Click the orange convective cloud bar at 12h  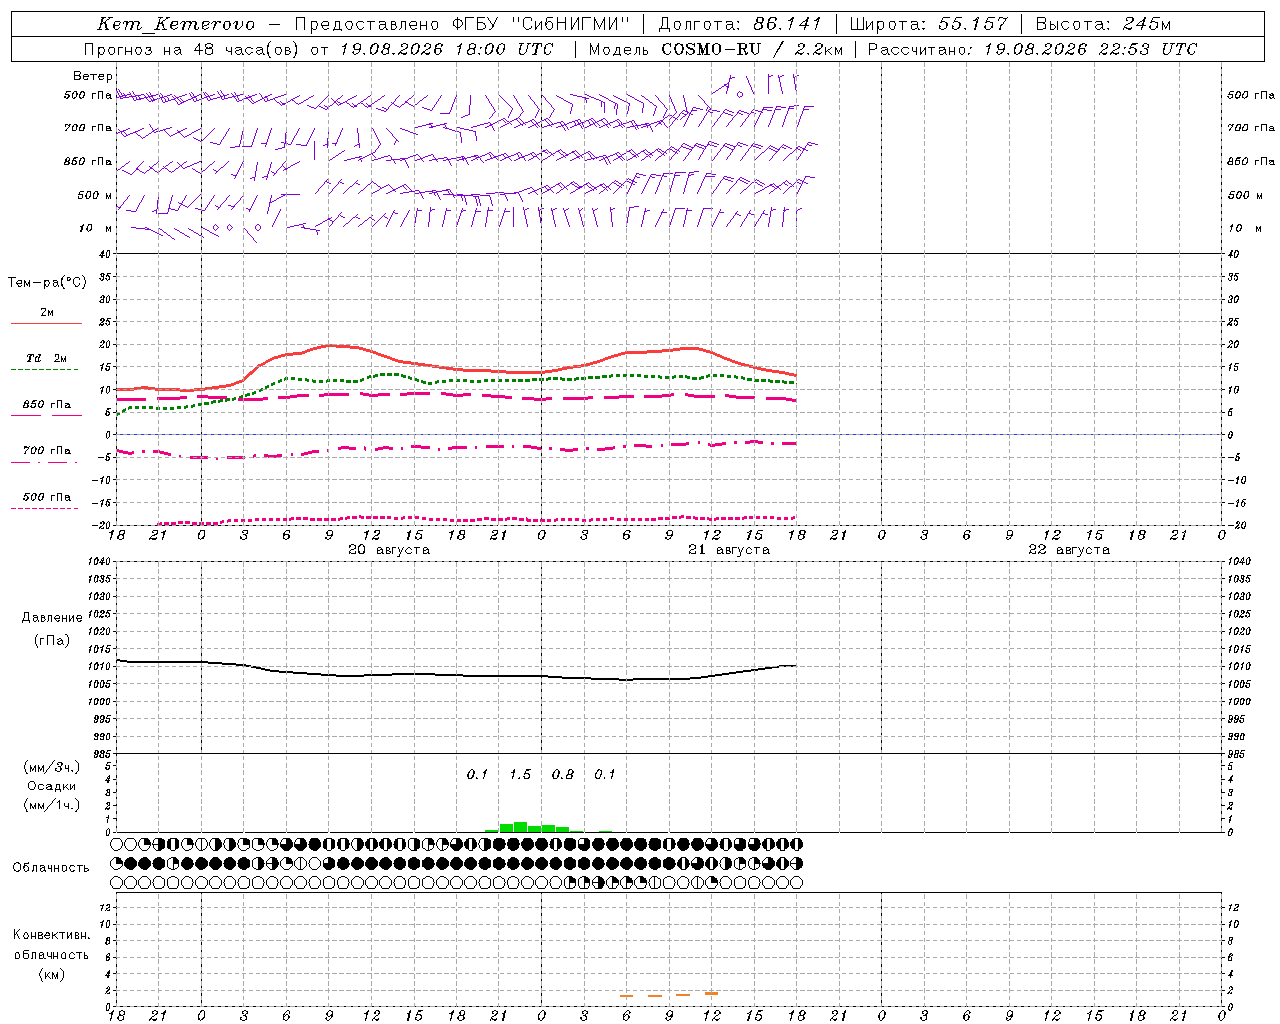(x=711, y=993)
